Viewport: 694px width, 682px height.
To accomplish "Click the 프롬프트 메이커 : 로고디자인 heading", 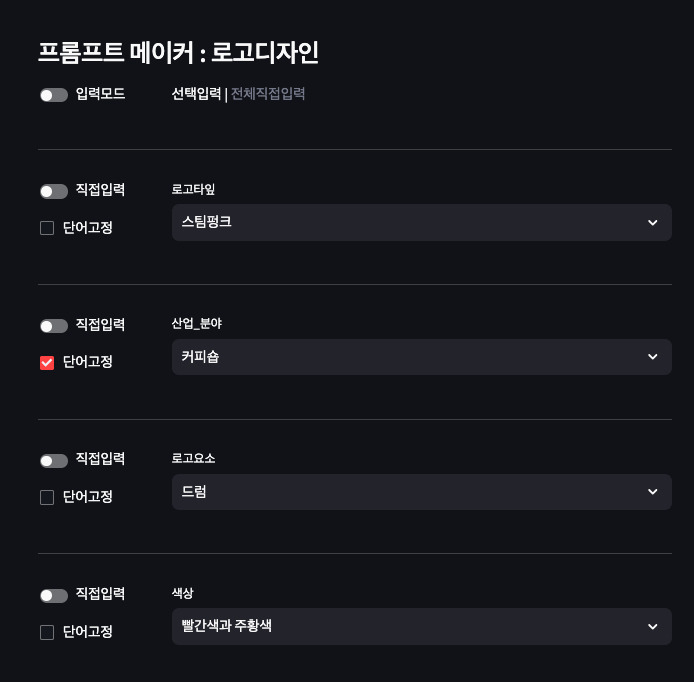I will tap(178, 52).
